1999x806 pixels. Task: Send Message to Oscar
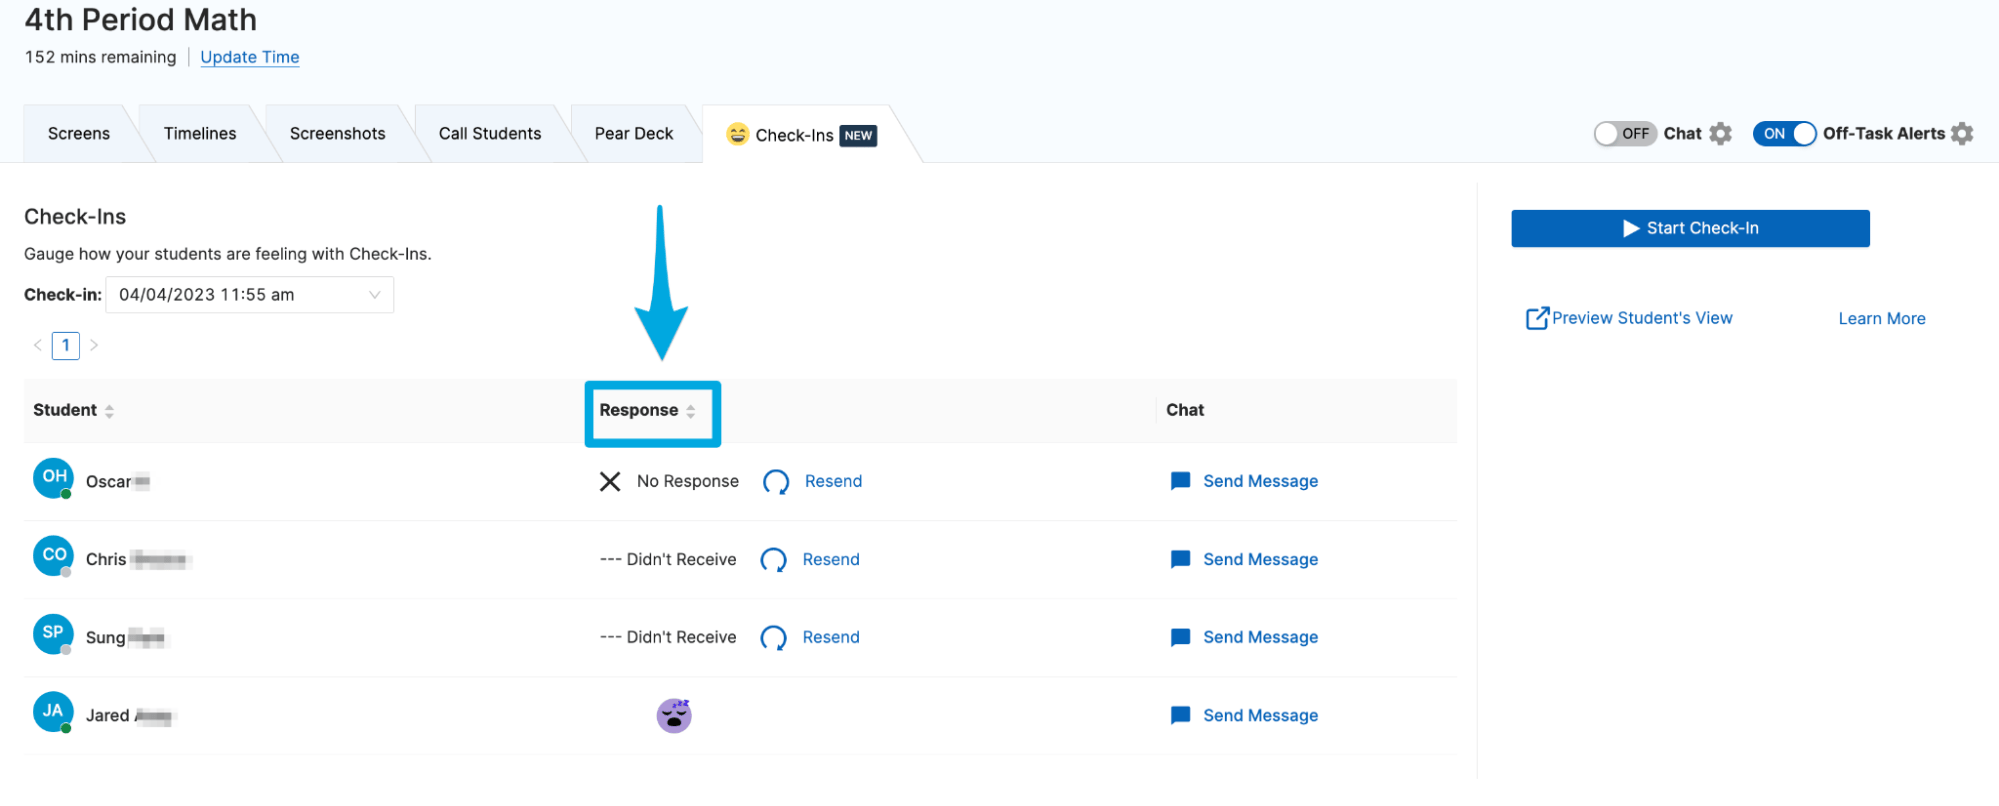1260,481
